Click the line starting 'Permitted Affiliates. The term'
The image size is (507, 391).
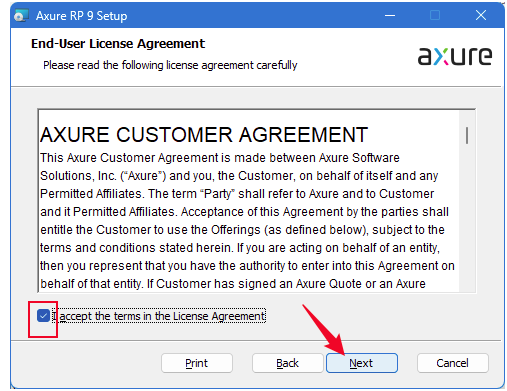pyautogui.click(x=237, y=194)
